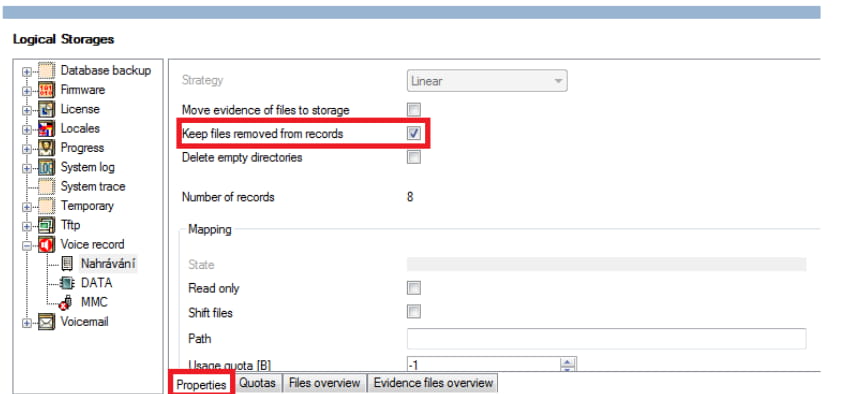849x394 pixels.
Task: Select Temporary in the tree
Action: [87, 206]
